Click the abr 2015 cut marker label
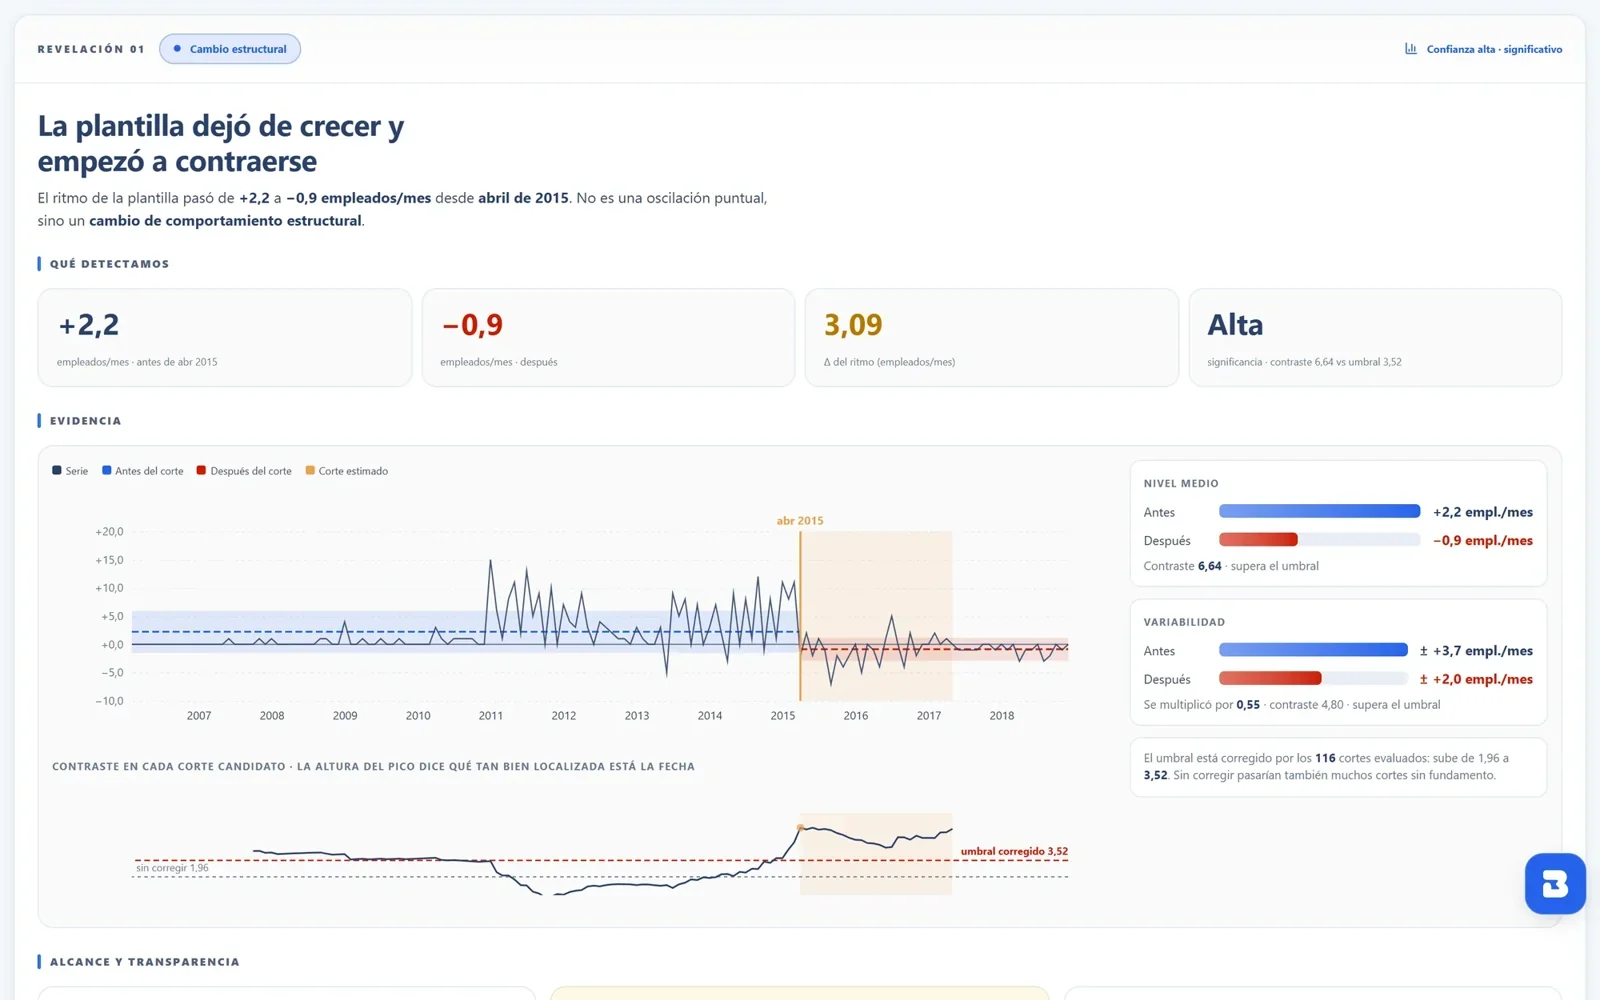1600x1000 pixels. tap(800, 521)
